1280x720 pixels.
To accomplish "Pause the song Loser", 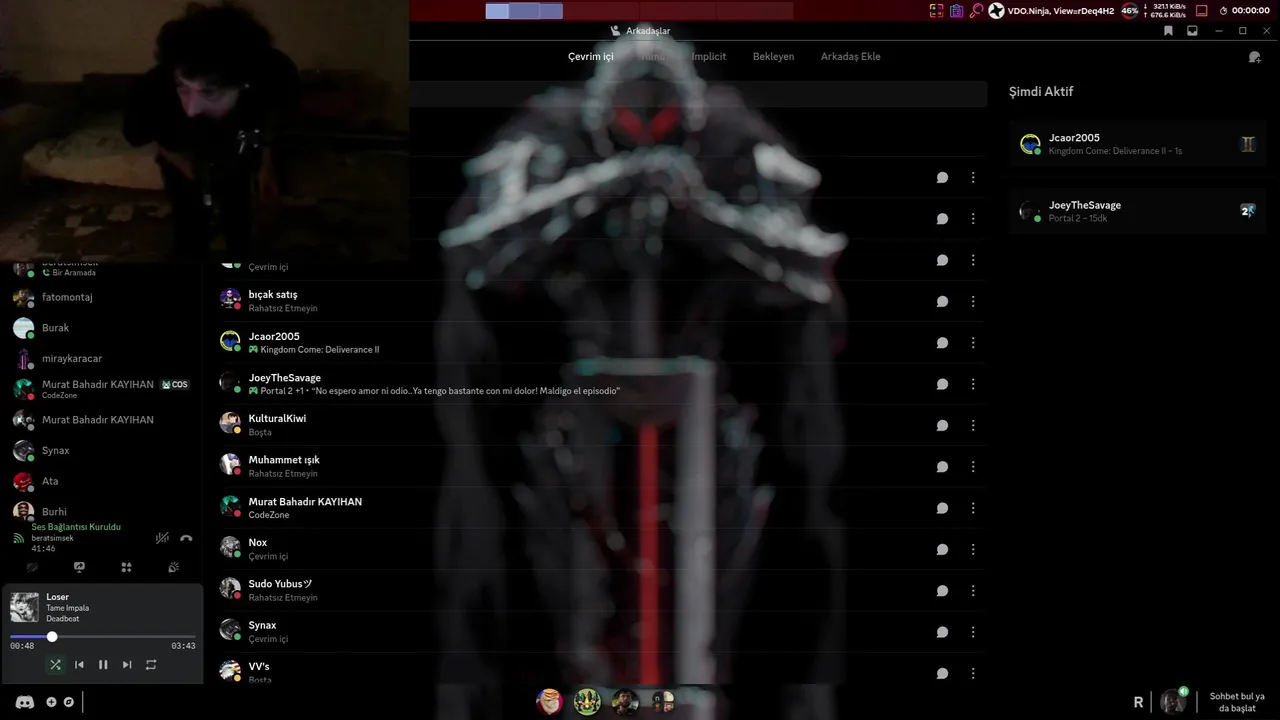I will click(x=103, y=665).
